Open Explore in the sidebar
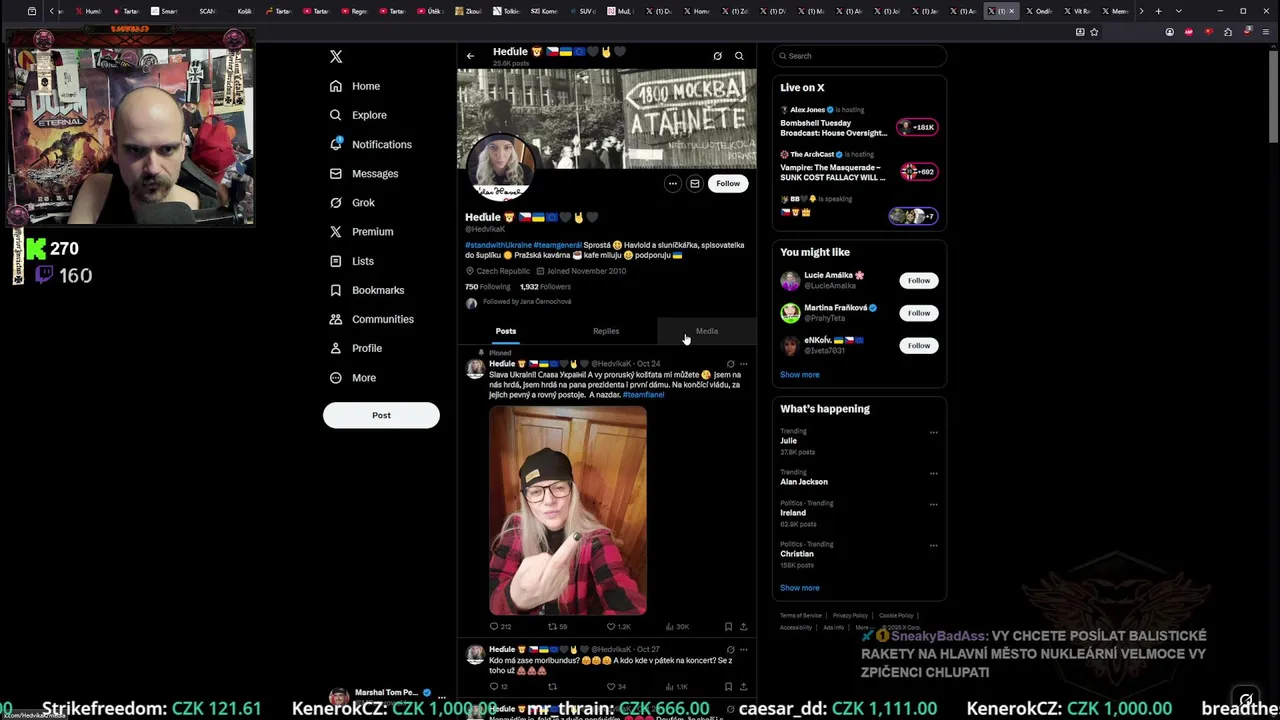Image resolution: width=1280 pixels, height=720 pixels. [x=358, y=115]
